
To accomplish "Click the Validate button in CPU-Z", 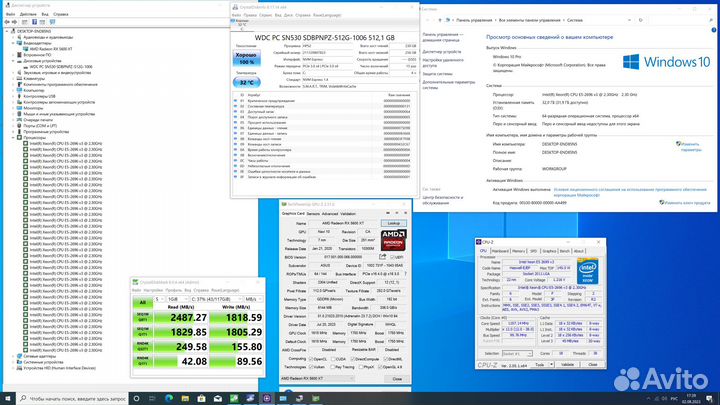I will (x=568, y=365).
